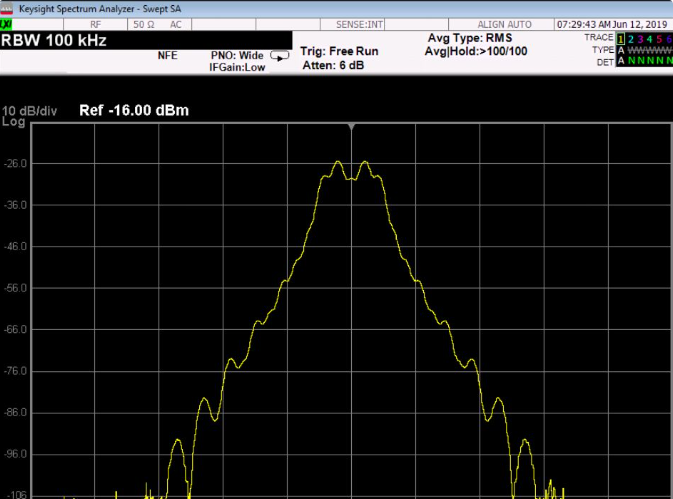Select trace number 4
The image size is (673, 499).
tap(649, 39)
